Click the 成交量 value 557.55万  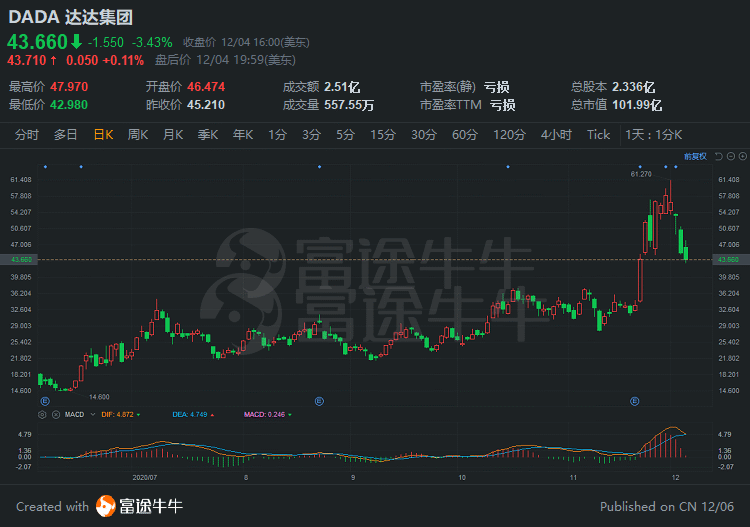point(349,105)
